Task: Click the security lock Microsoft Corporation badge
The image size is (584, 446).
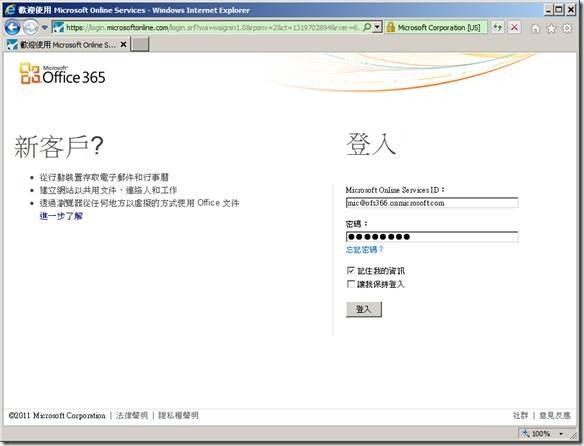Action: tap(436, 28)
